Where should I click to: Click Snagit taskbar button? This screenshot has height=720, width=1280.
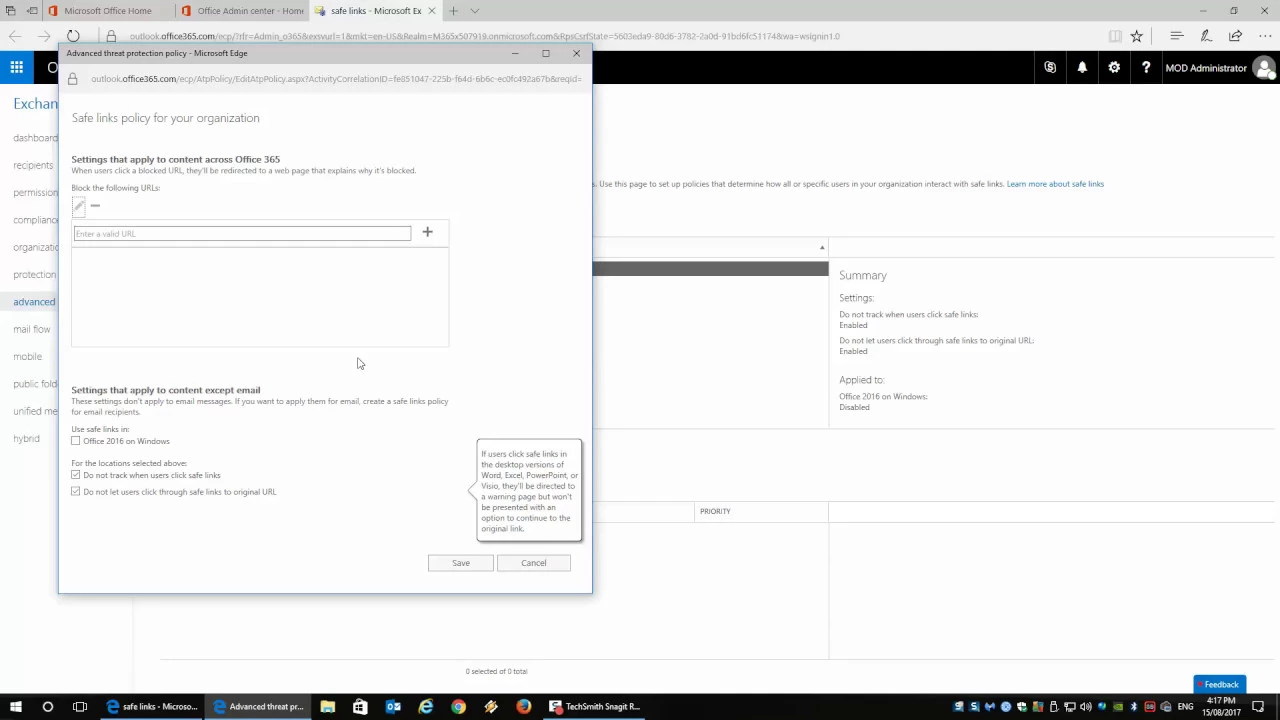click(595, 706)
